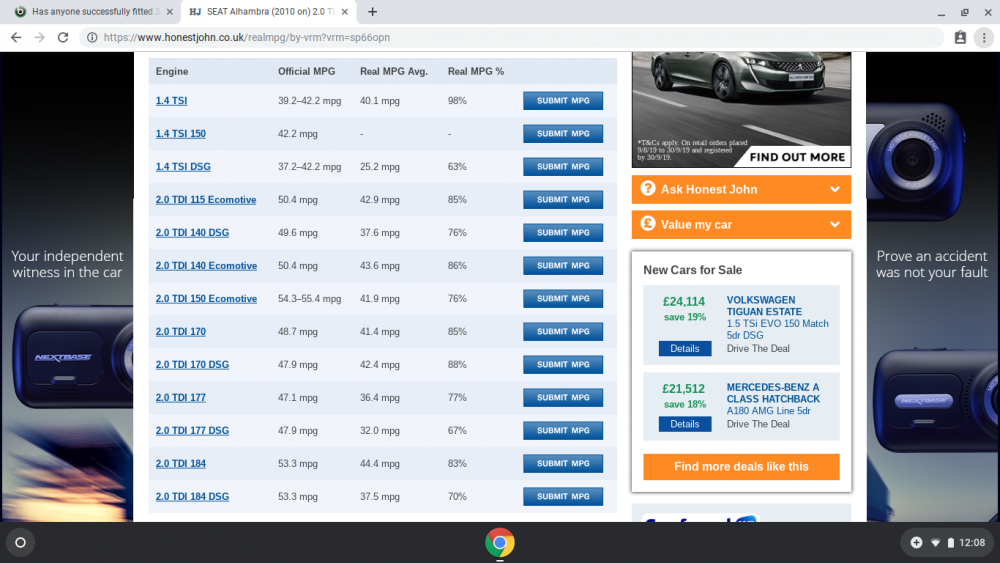Image resolution: width=1000 pixels, height=563 pixels.
Task: Open the 1.4 TSI DSG engine link
Action: tap(183, 167)
